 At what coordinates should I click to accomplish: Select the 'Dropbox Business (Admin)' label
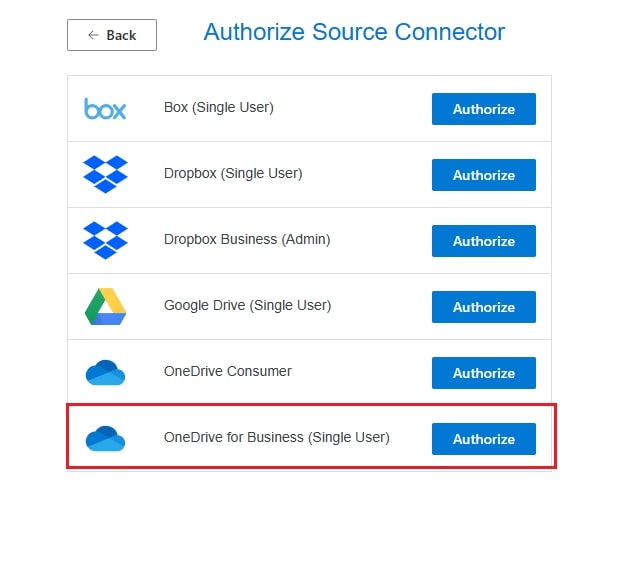coord(247,239)
